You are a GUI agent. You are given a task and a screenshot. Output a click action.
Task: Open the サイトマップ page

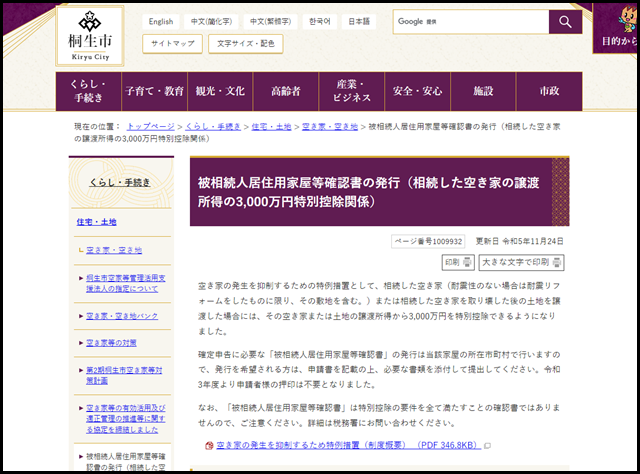tap(171, 44)
